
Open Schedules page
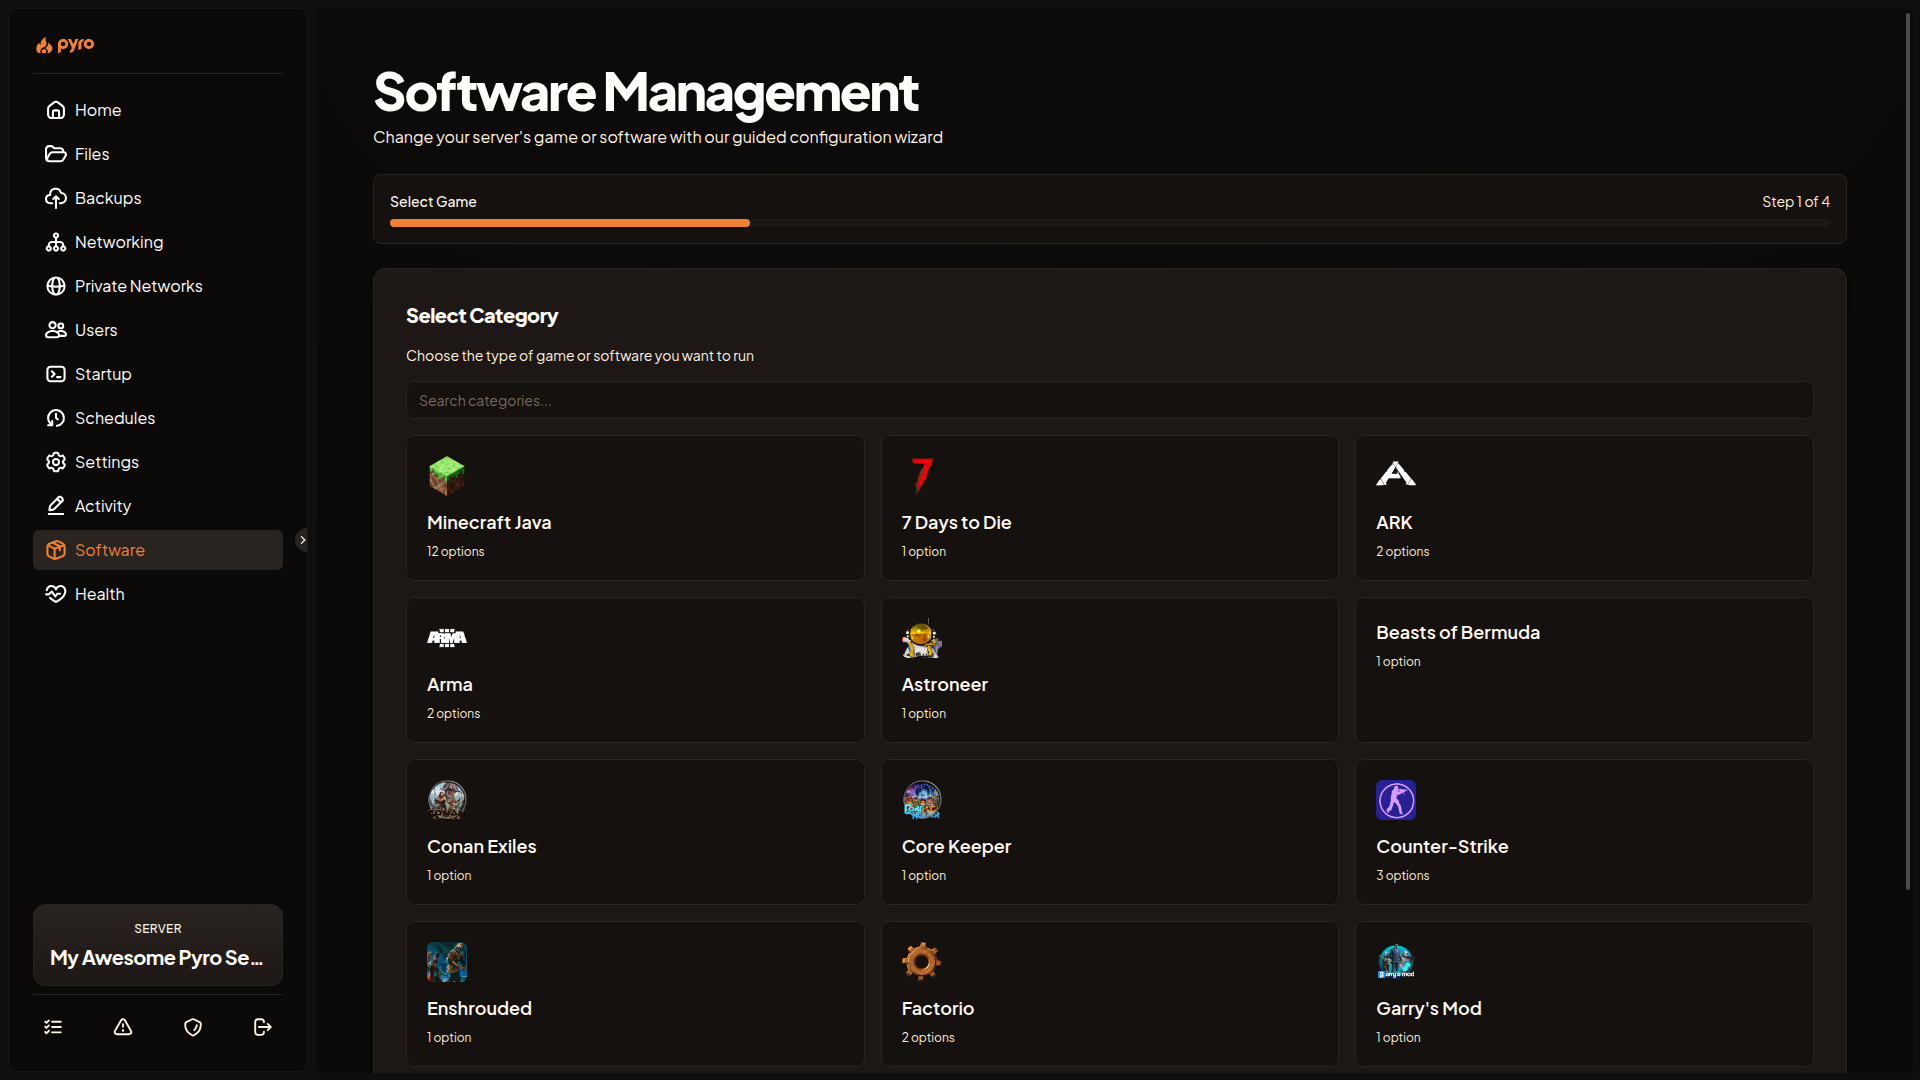158,418
